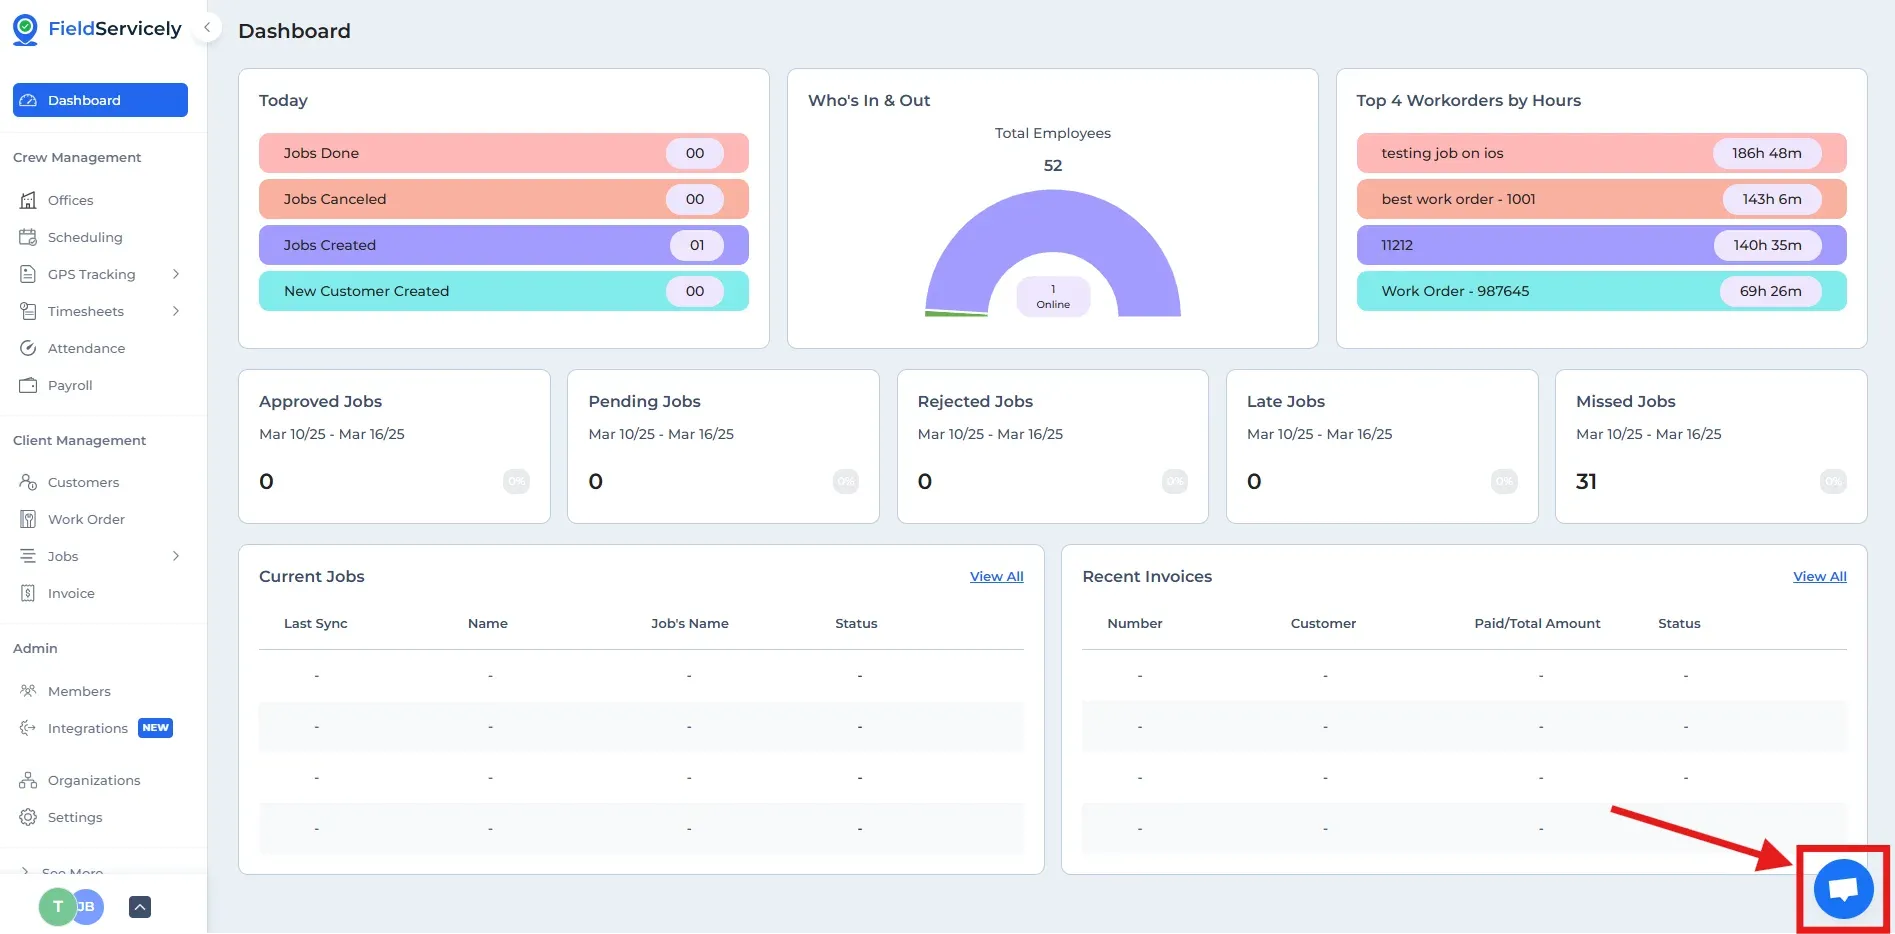1895x934 pixels.
Task: Select Work Order in the sidebar
Action: (x=86, y=519)
